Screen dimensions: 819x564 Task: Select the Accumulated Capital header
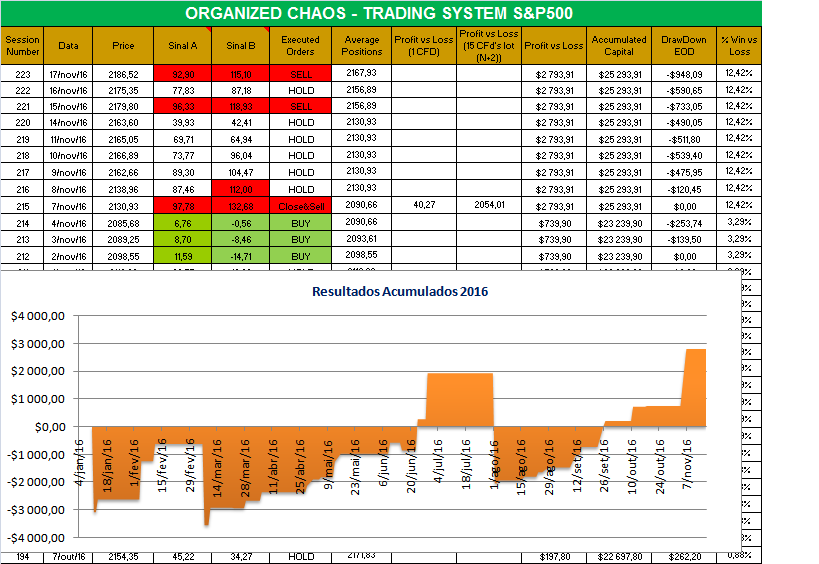[619, 45]
